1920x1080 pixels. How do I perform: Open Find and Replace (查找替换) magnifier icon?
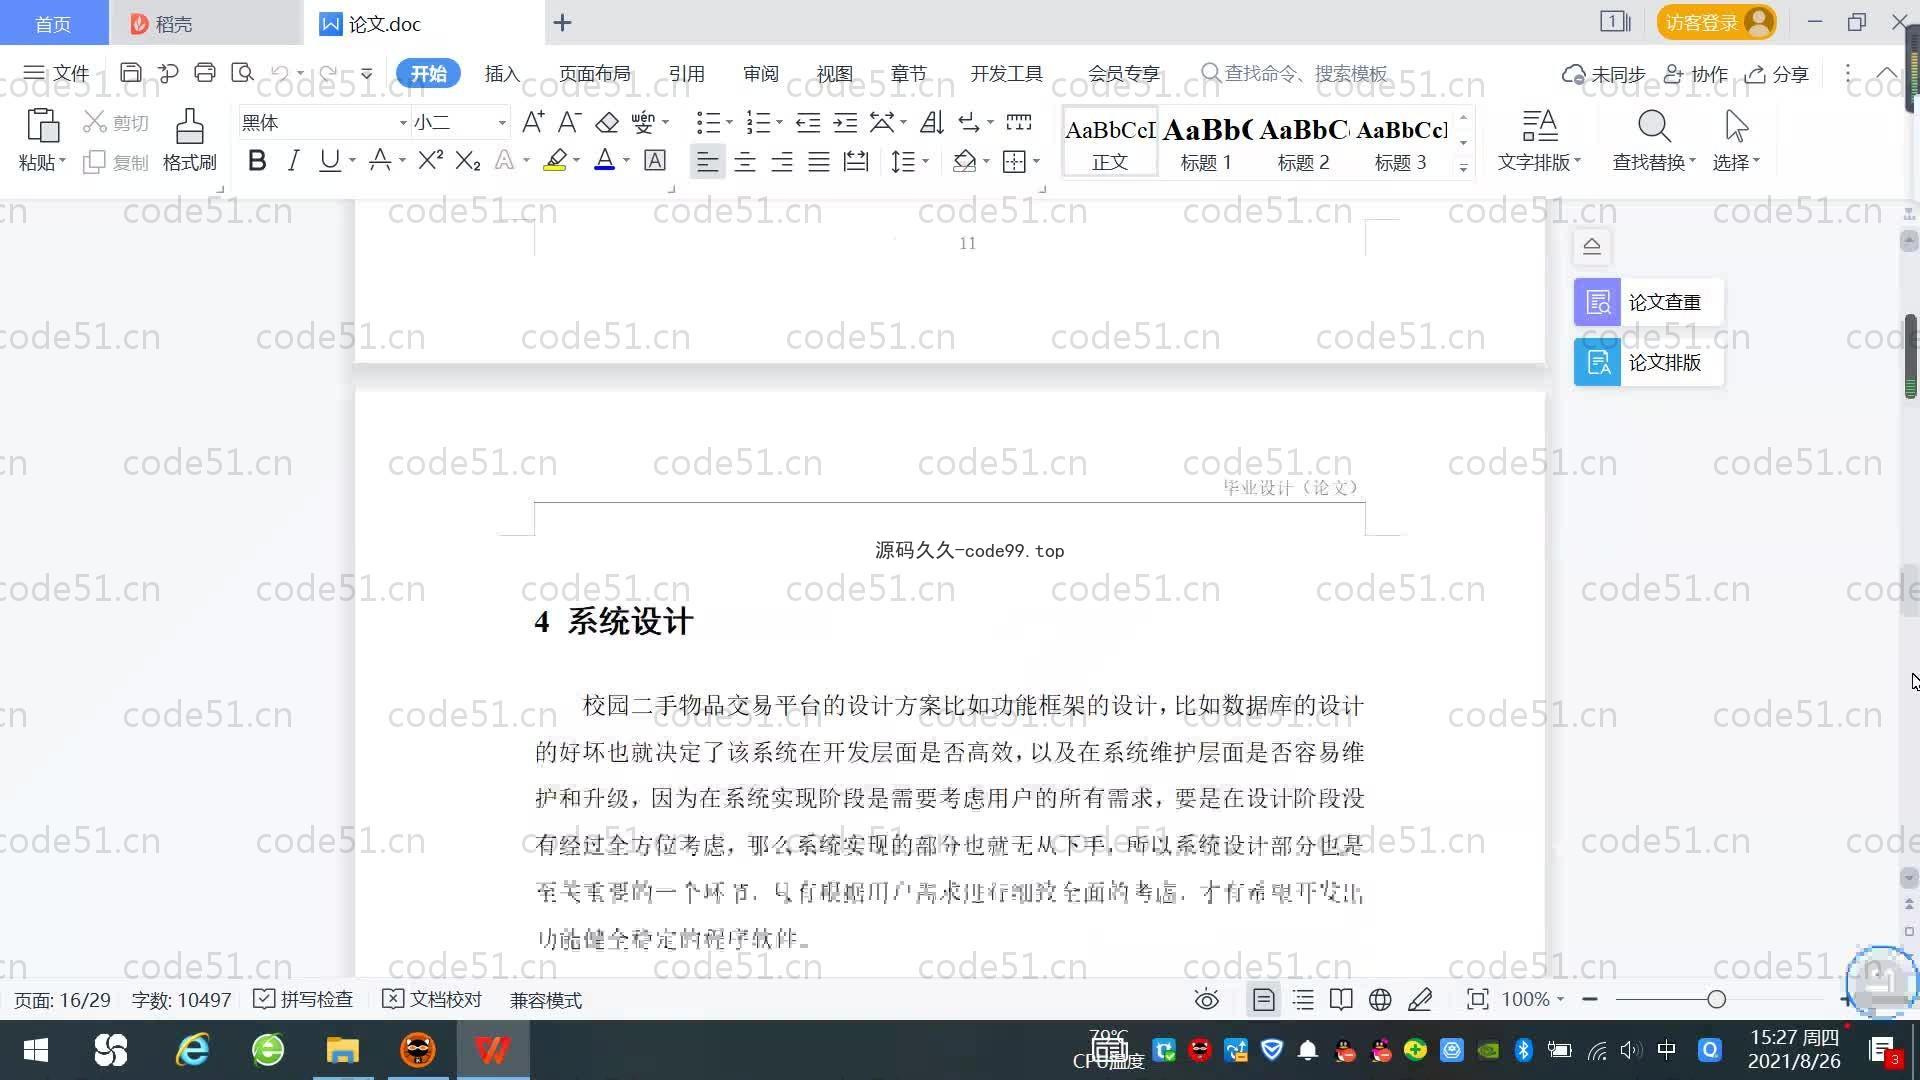pos(1653,128)
